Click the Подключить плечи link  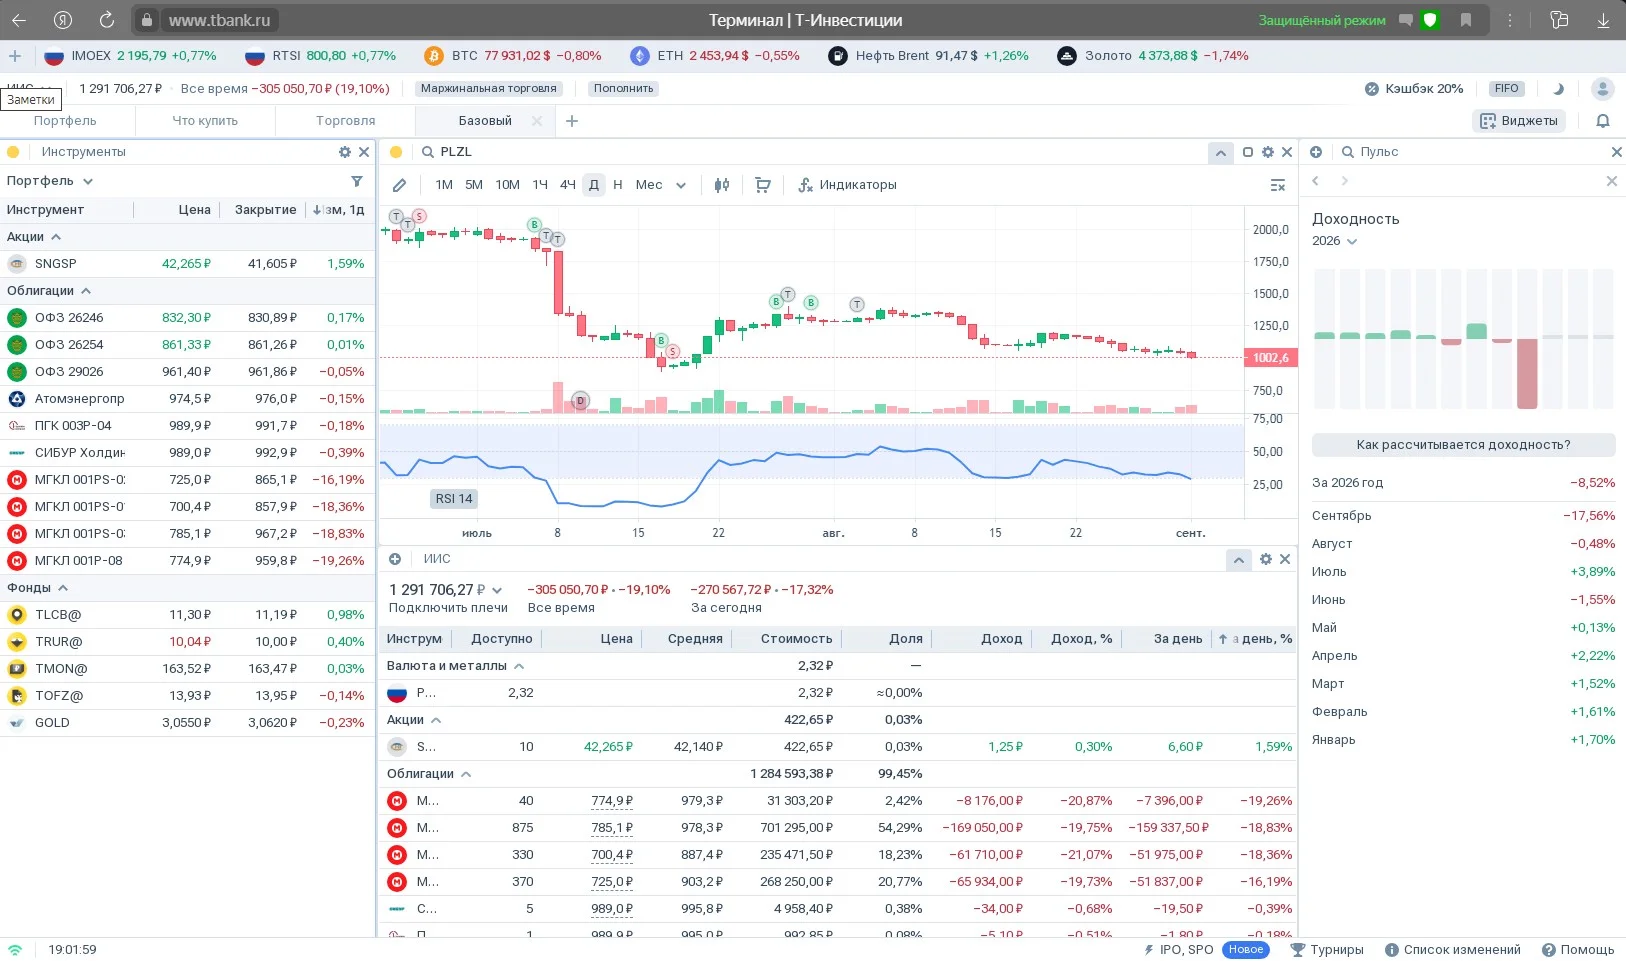tap(448, 608)
